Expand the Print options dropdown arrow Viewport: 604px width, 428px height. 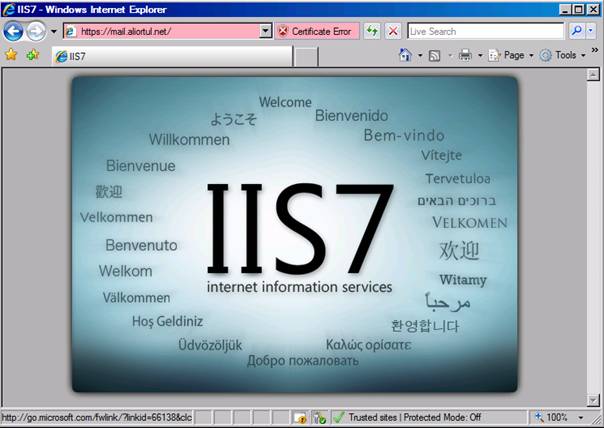480,55
